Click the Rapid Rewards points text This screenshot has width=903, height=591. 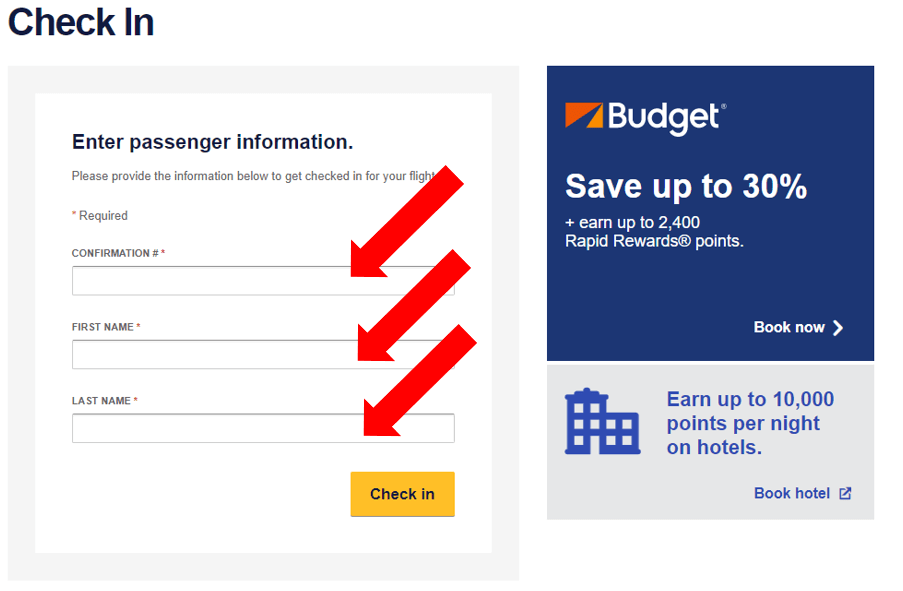[x=654, y=241]
